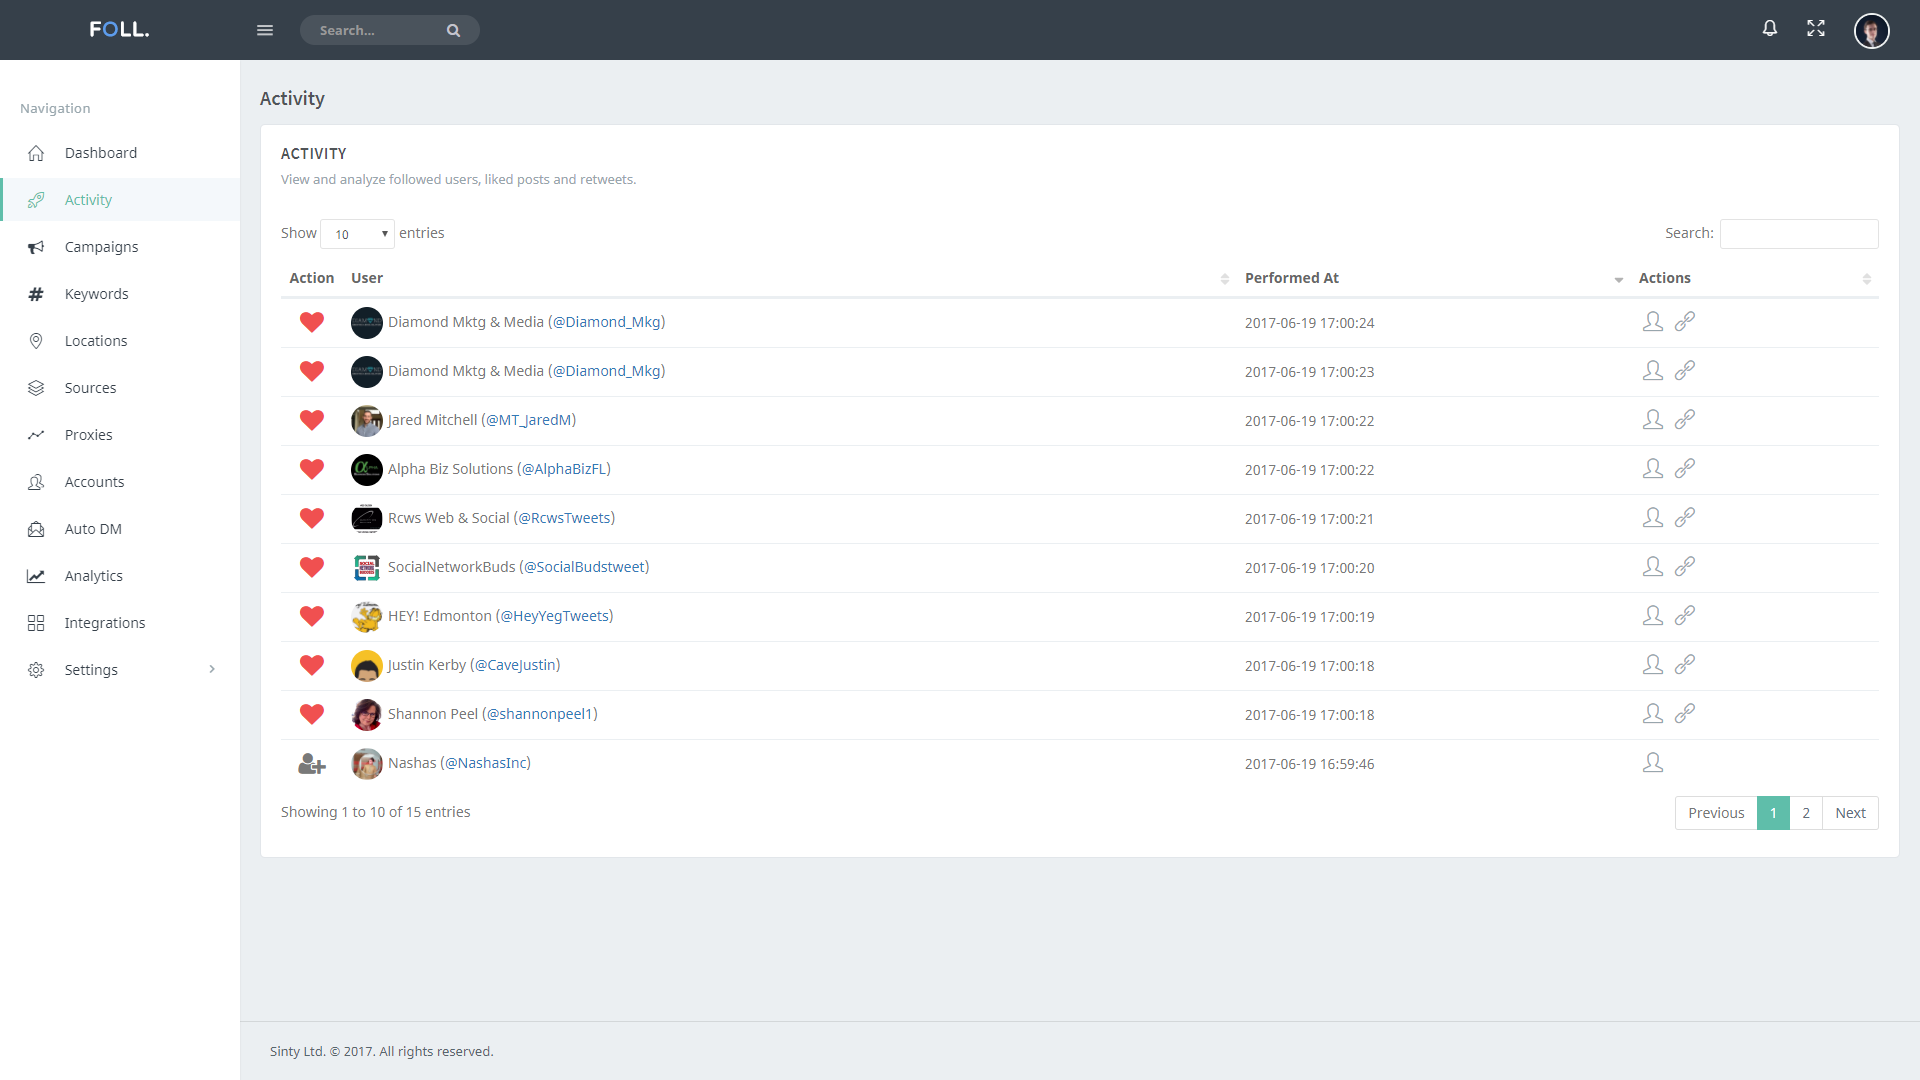This screenshot has width=1920, height=1080.
Task: Click the Previous pagination button
Action: click(1716, 813)
